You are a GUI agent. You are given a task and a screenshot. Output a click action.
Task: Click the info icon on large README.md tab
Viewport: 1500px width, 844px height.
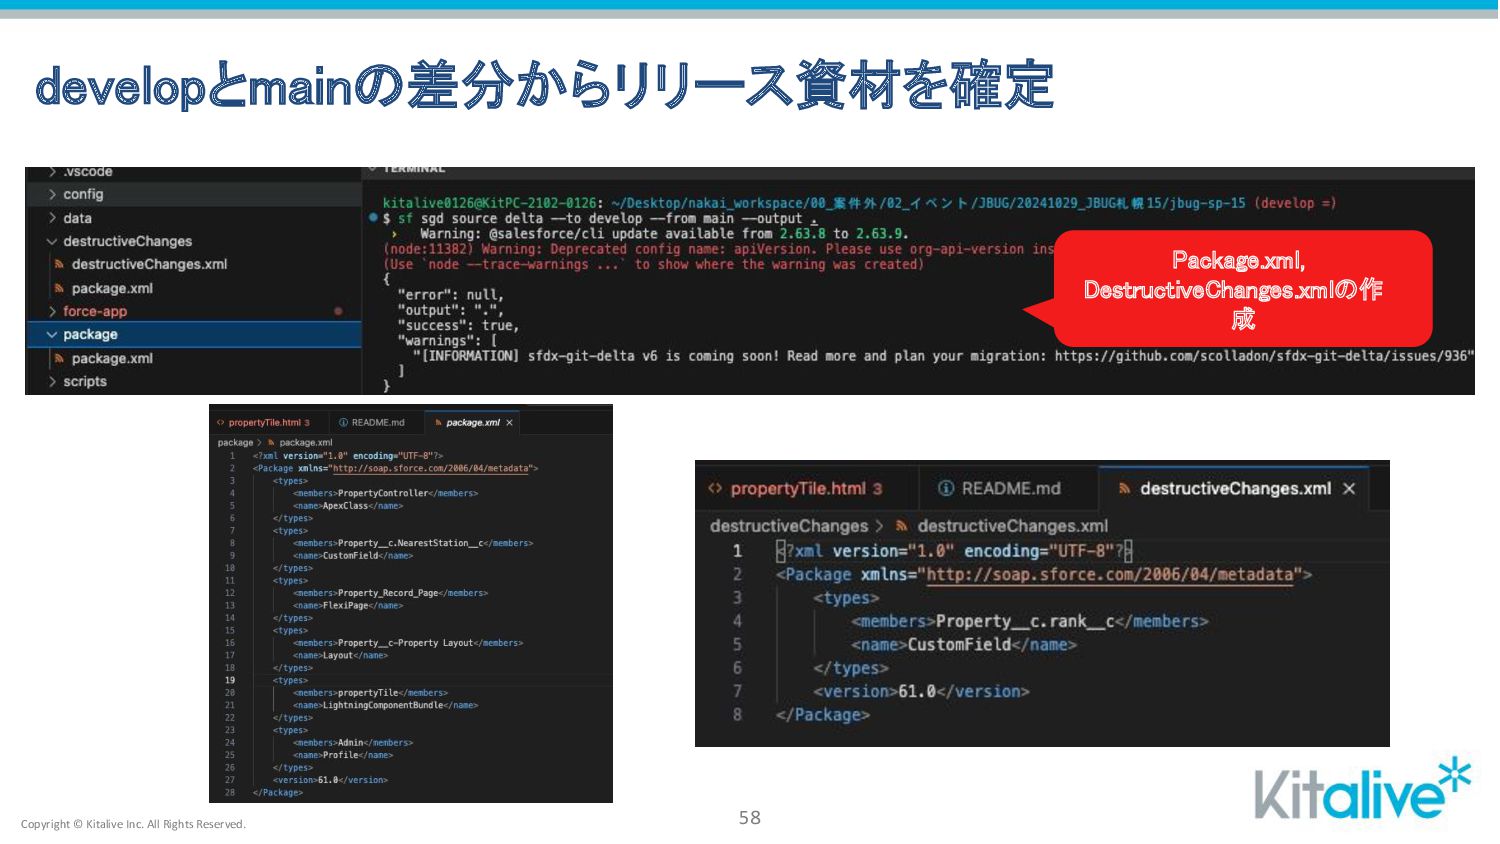click(x=946, y=489)
